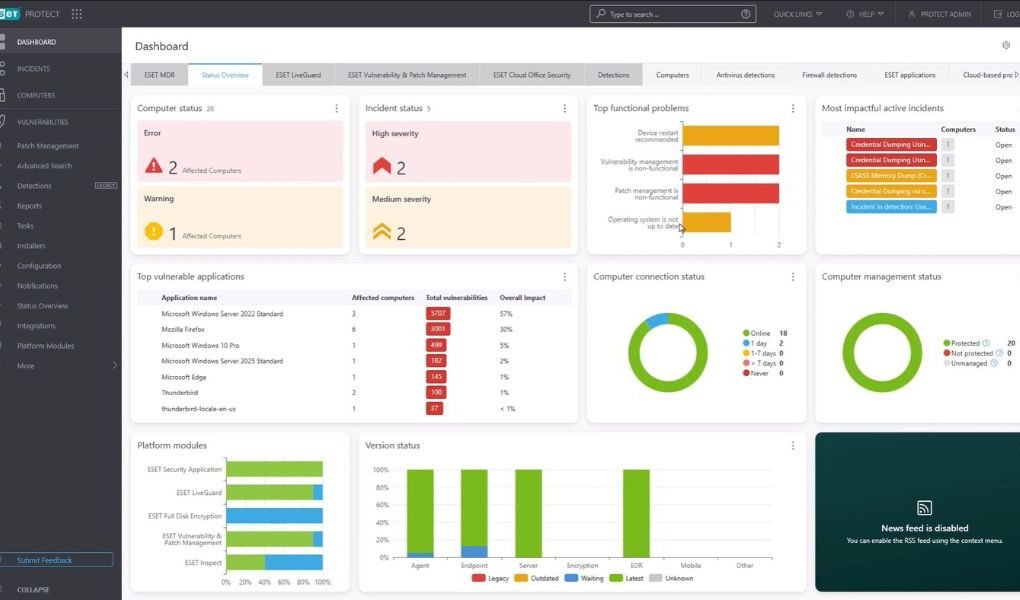
Task: Select the Mozilla Firefox application row
Action: click(x=354, y=329)
